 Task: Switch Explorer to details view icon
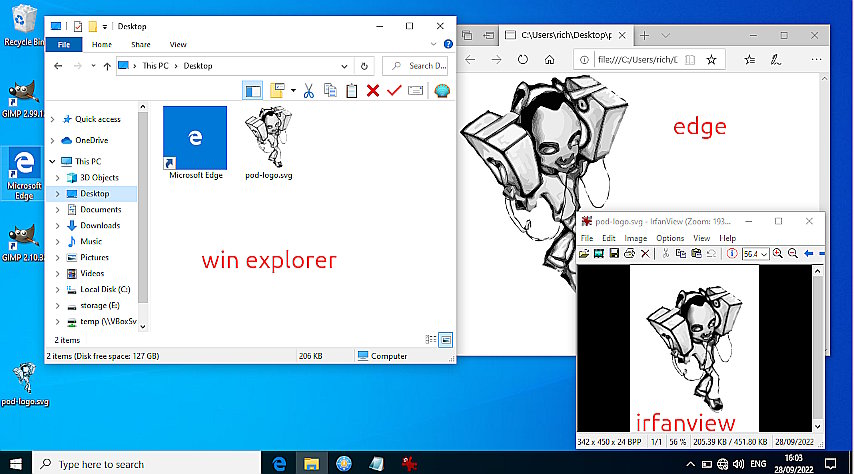click(431, 339)
